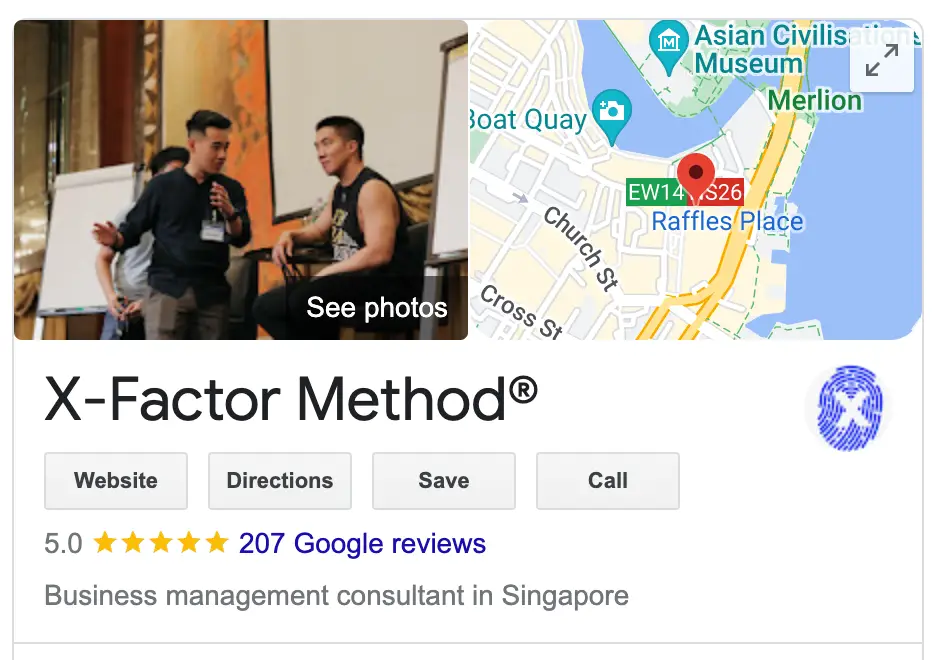Open the 207 Google reviews link
Image resolution: width=934 pixels, height=660 pixels.
[362, 543]
